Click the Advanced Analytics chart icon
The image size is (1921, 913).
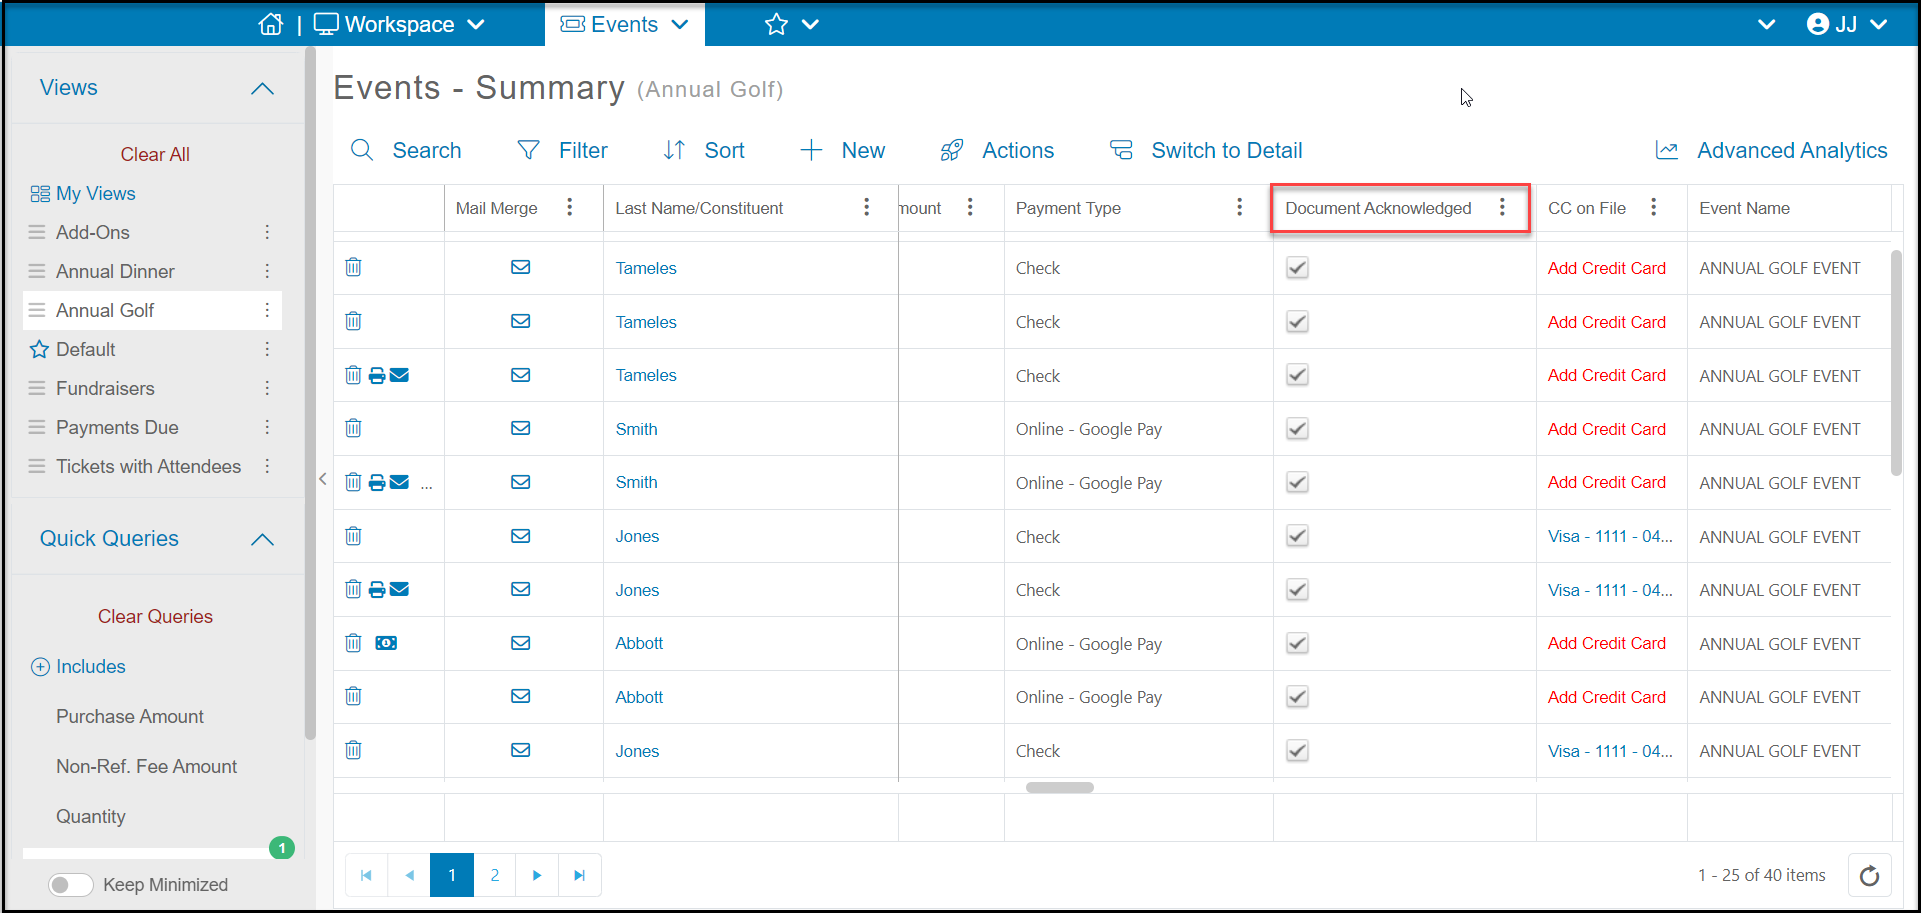[1667, 150]
